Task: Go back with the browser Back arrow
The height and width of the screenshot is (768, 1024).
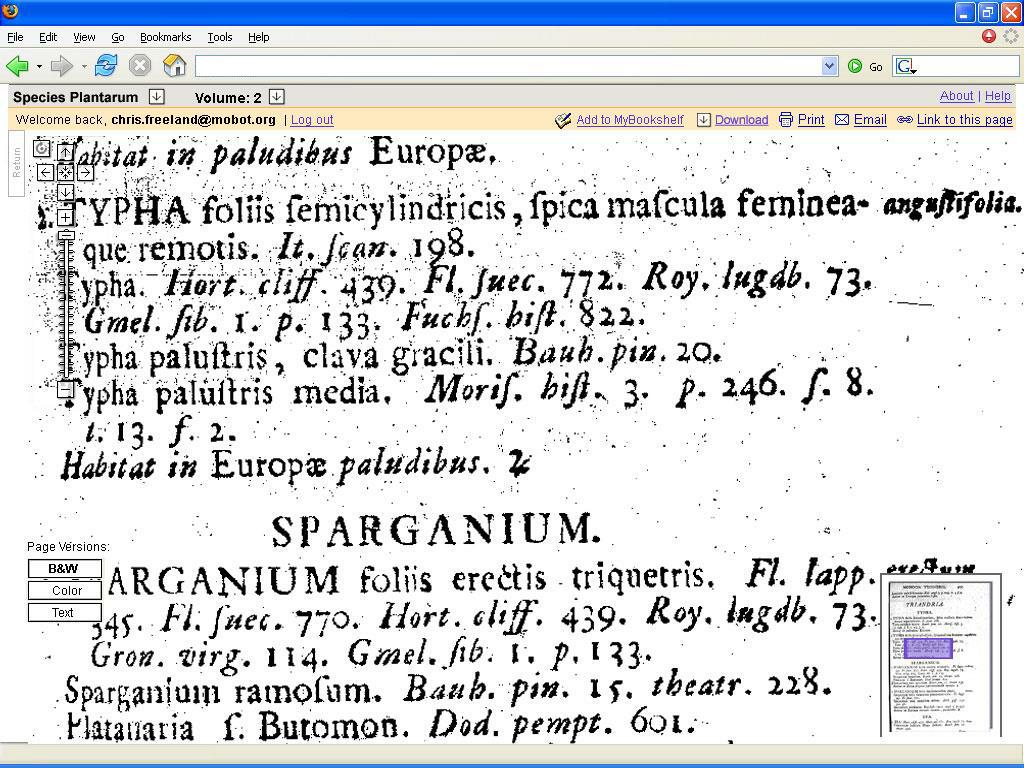Action: tap(17, 65)
